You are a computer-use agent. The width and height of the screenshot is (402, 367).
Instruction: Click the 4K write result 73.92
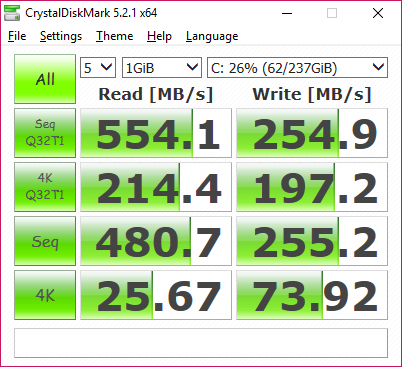point(312,295)
